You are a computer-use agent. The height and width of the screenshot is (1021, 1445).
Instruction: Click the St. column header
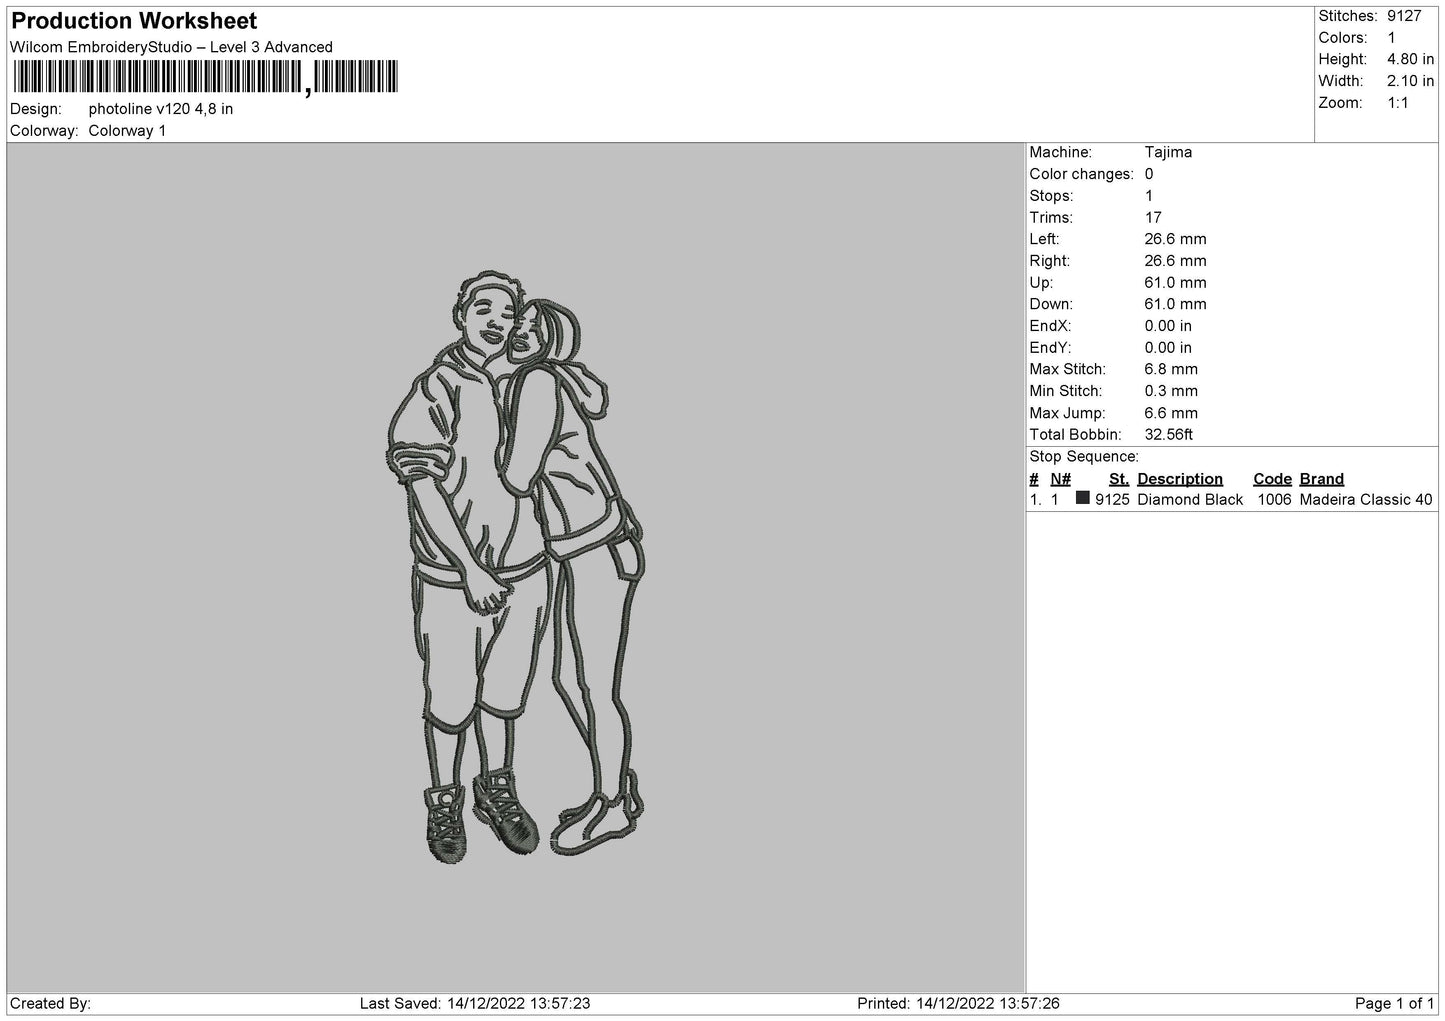[x=1119, y=479]
